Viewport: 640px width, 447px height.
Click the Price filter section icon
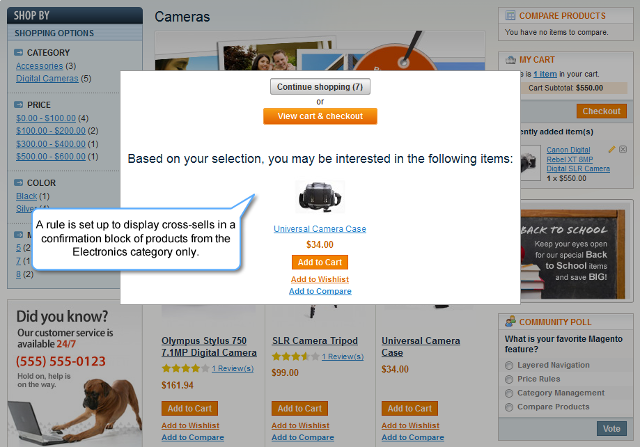(x=18, y=105)
